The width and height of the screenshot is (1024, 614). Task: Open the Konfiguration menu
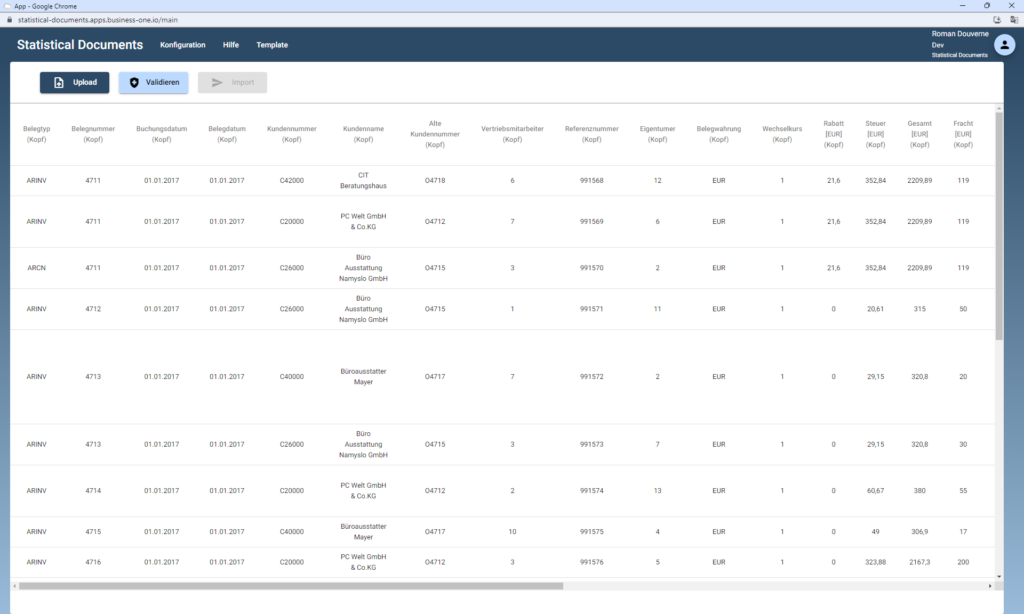pyautogui.click(x=182, y=45)
